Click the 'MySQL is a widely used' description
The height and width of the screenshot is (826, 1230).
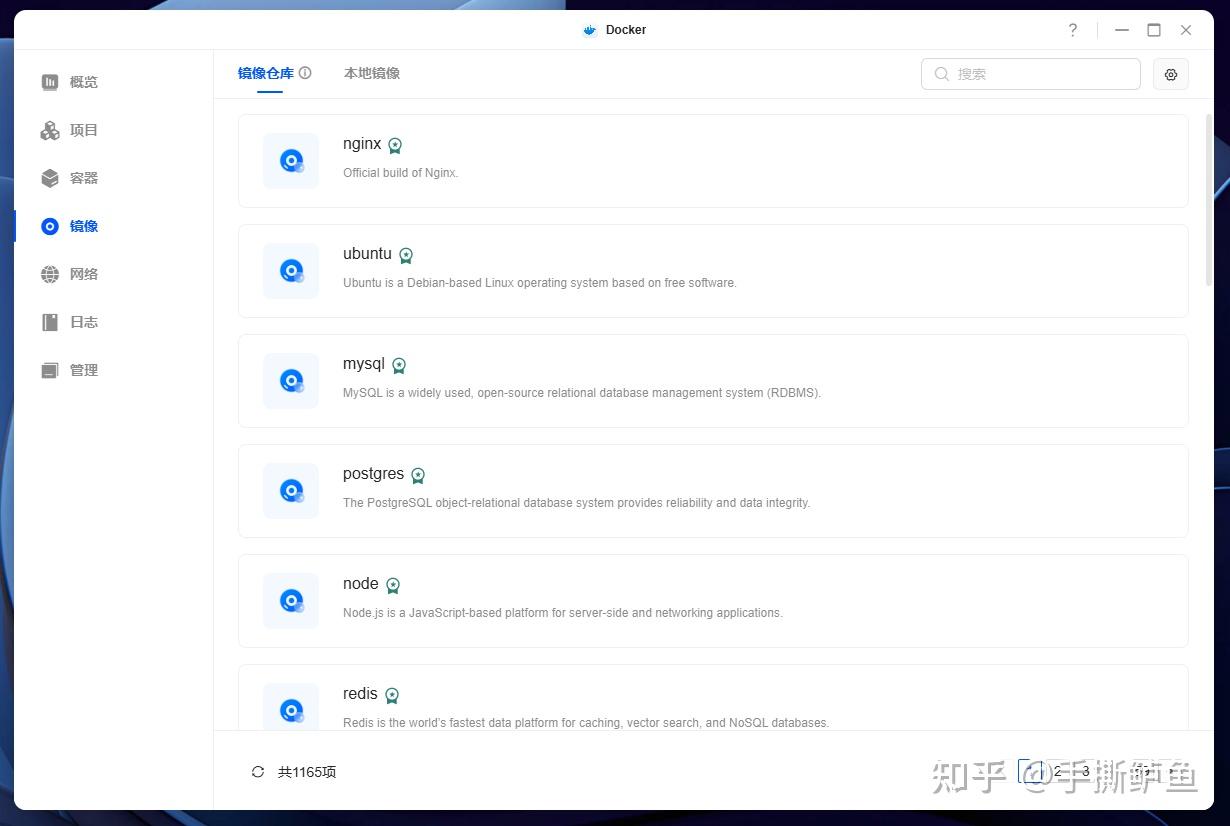tap(582, 393)
